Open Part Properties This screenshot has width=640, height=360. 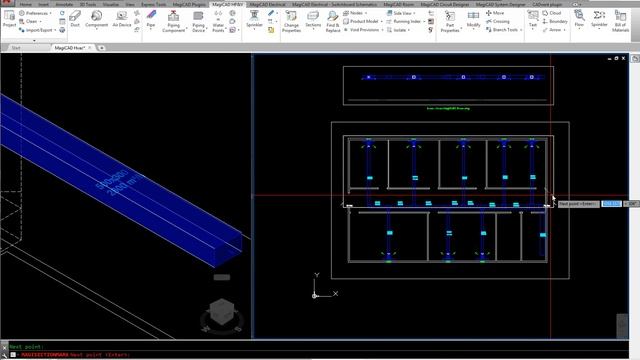point(450,21)
